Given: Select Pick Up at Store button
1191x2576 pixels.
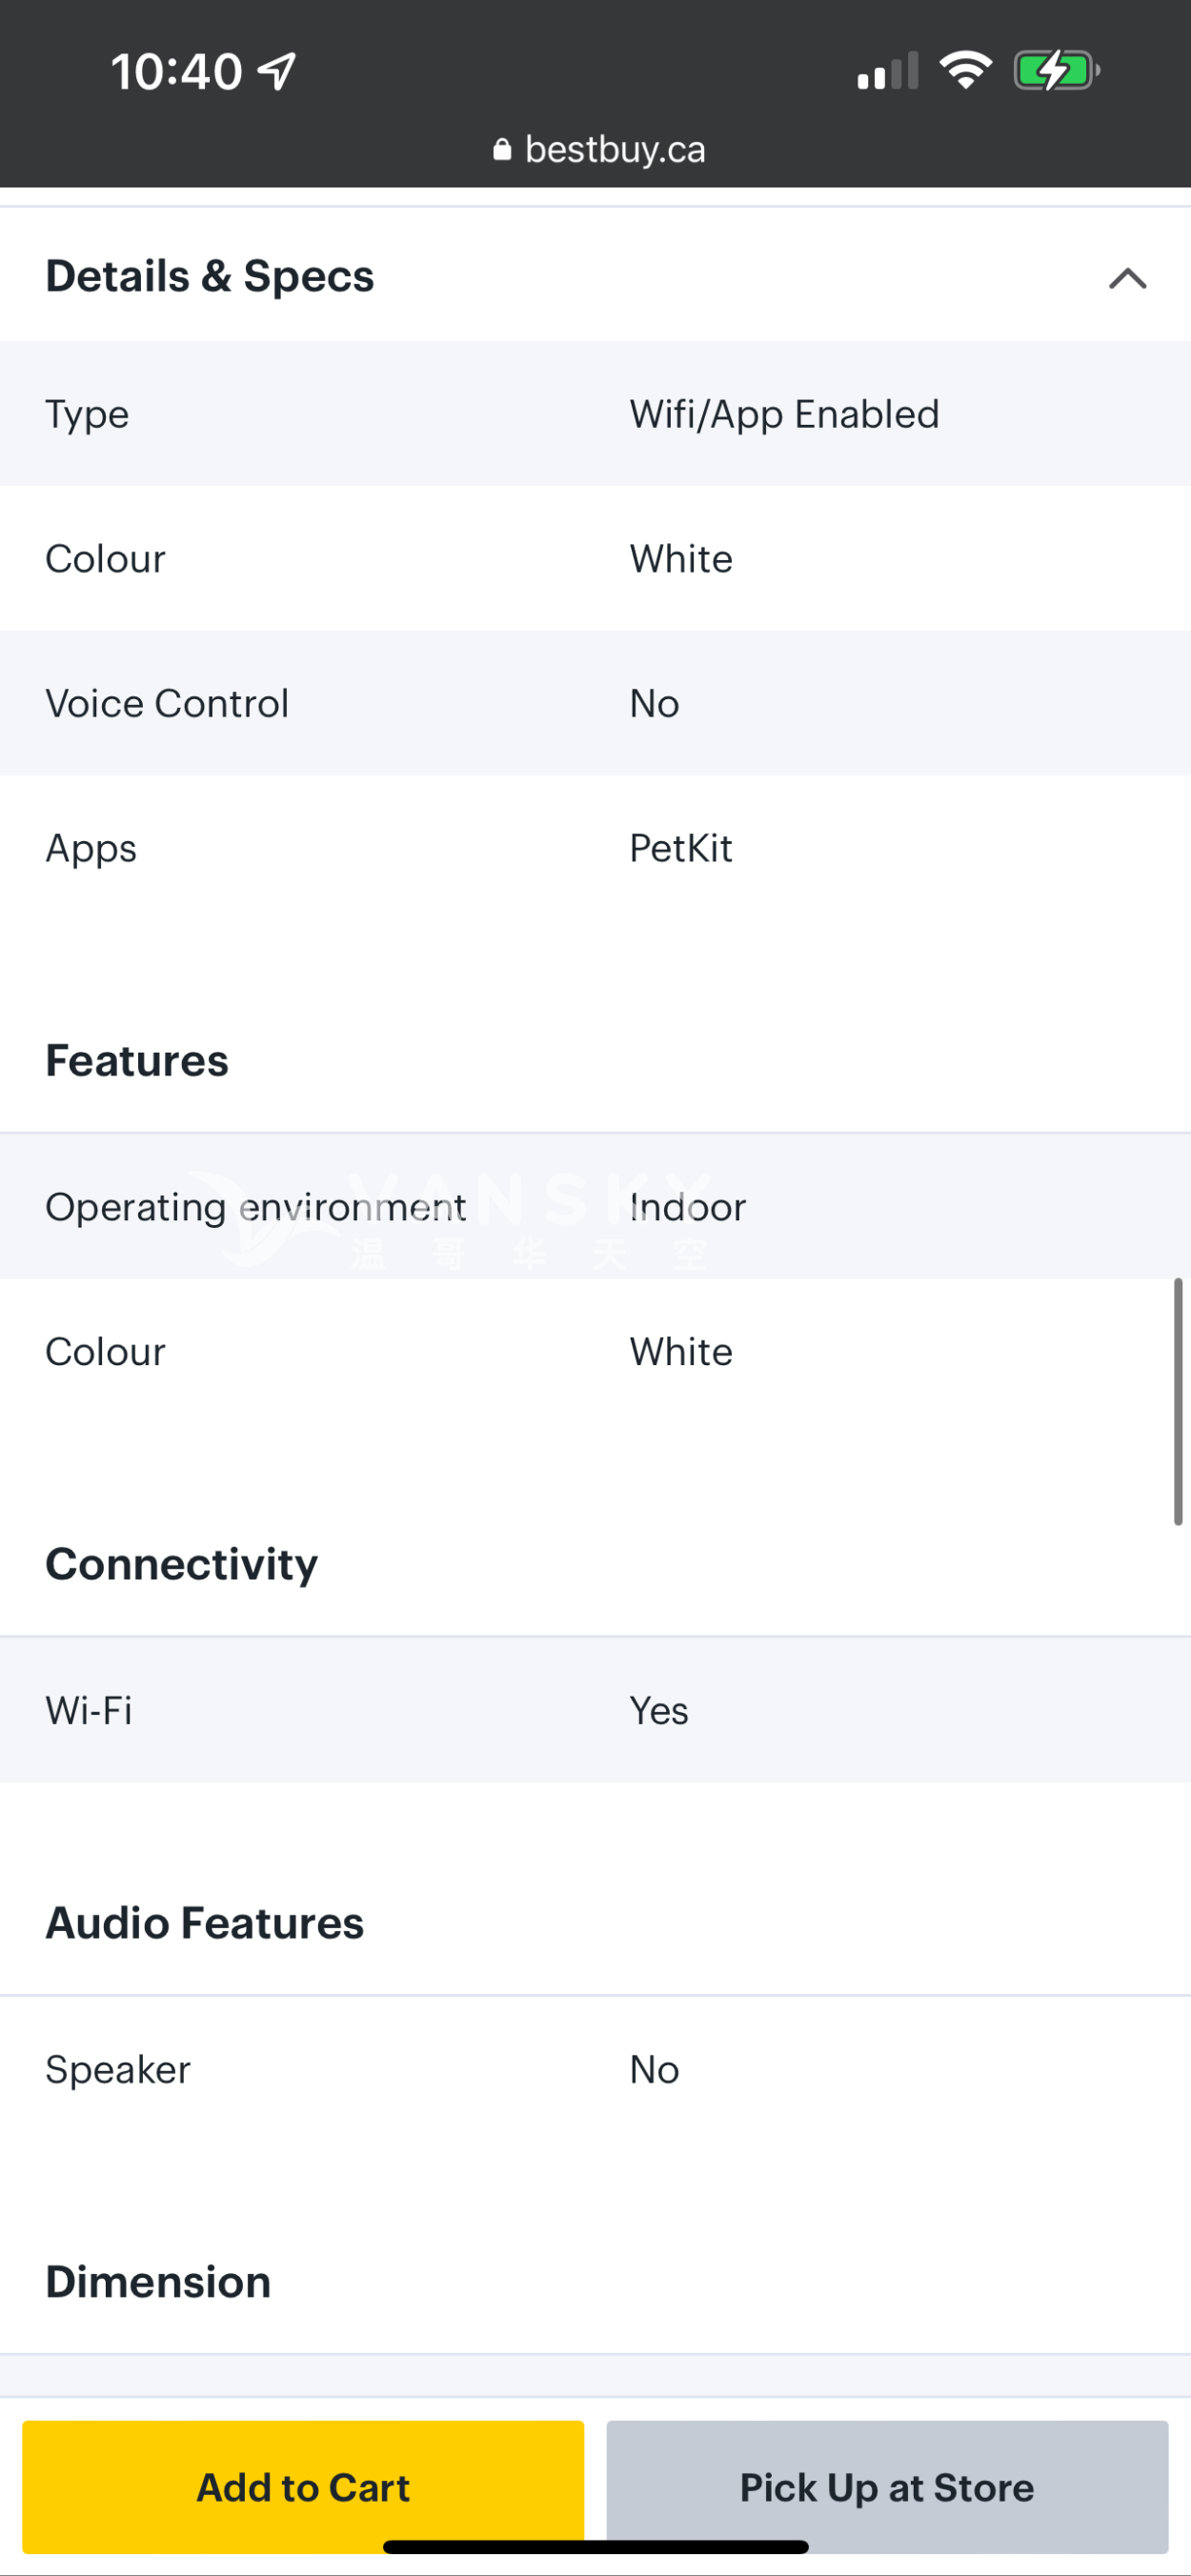Looking at the screenshot, I should pos(887,2487).
